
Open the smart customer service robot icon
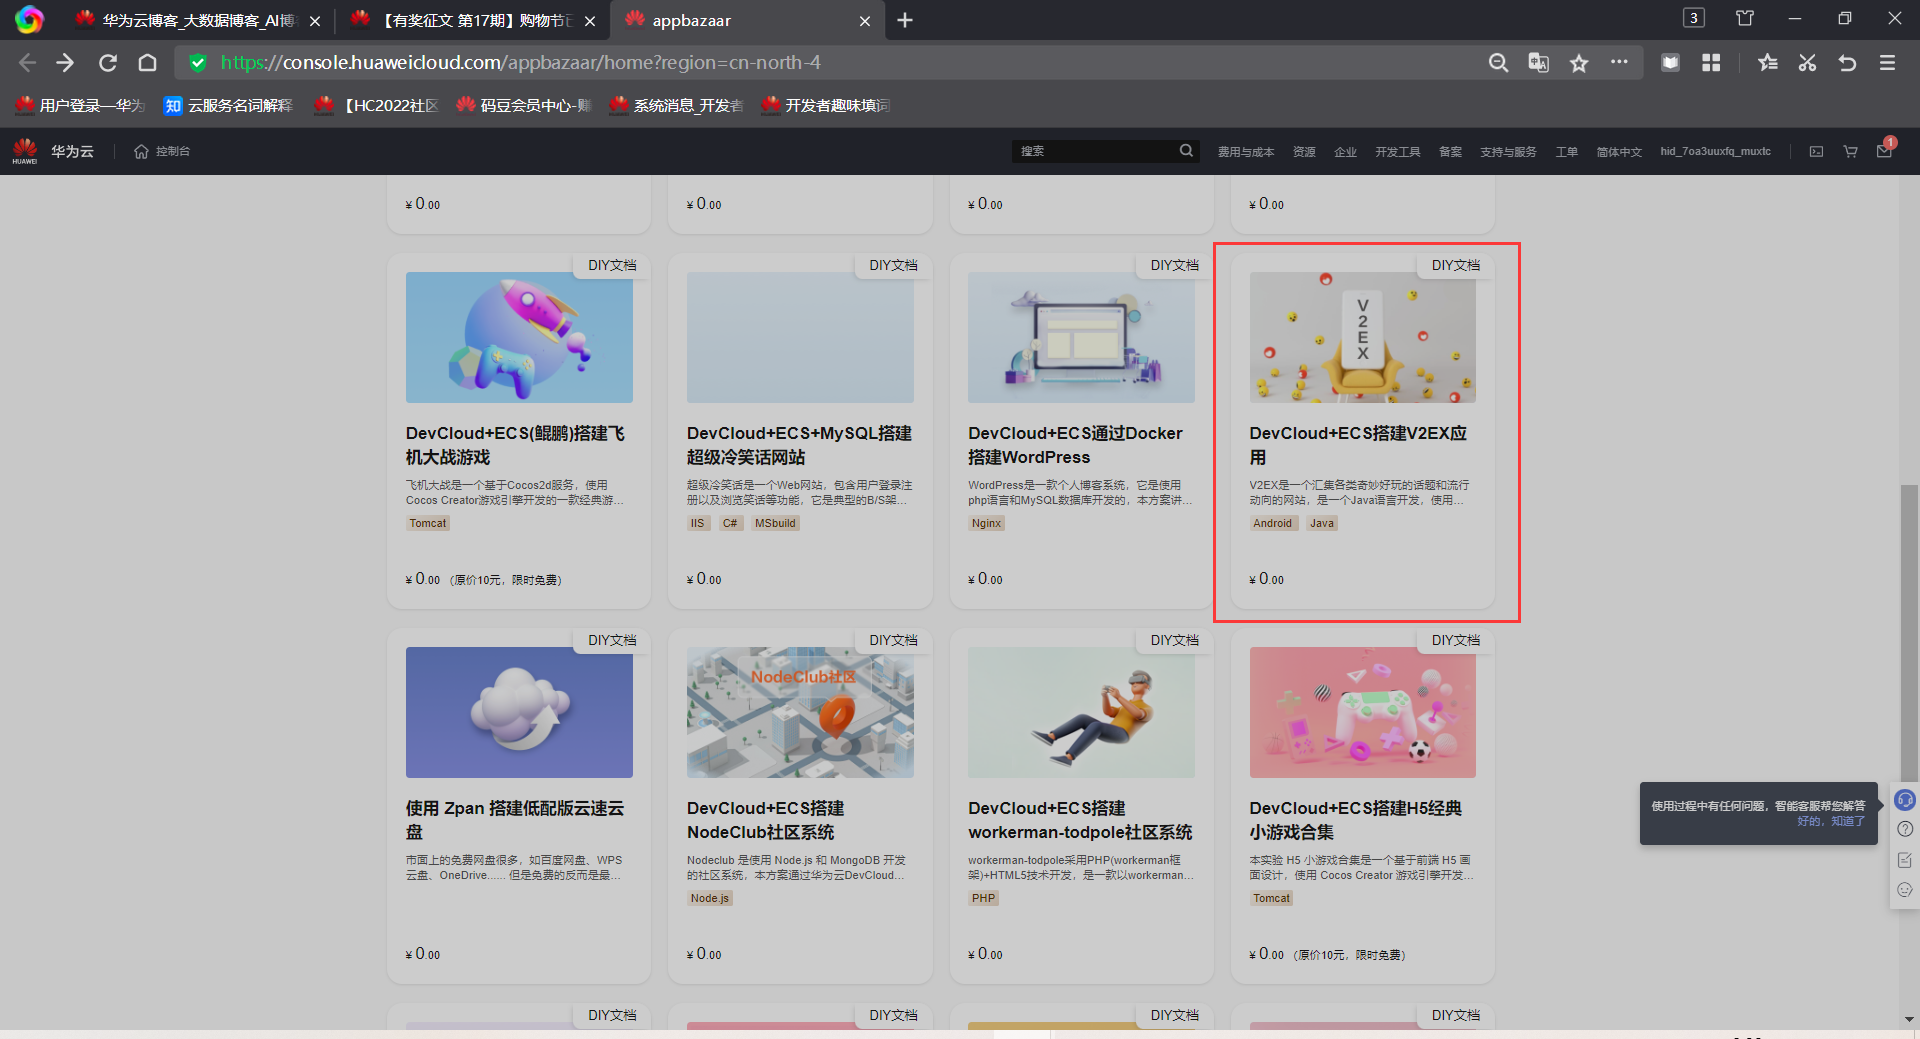pyautogui.click(x=1905, y=800)
